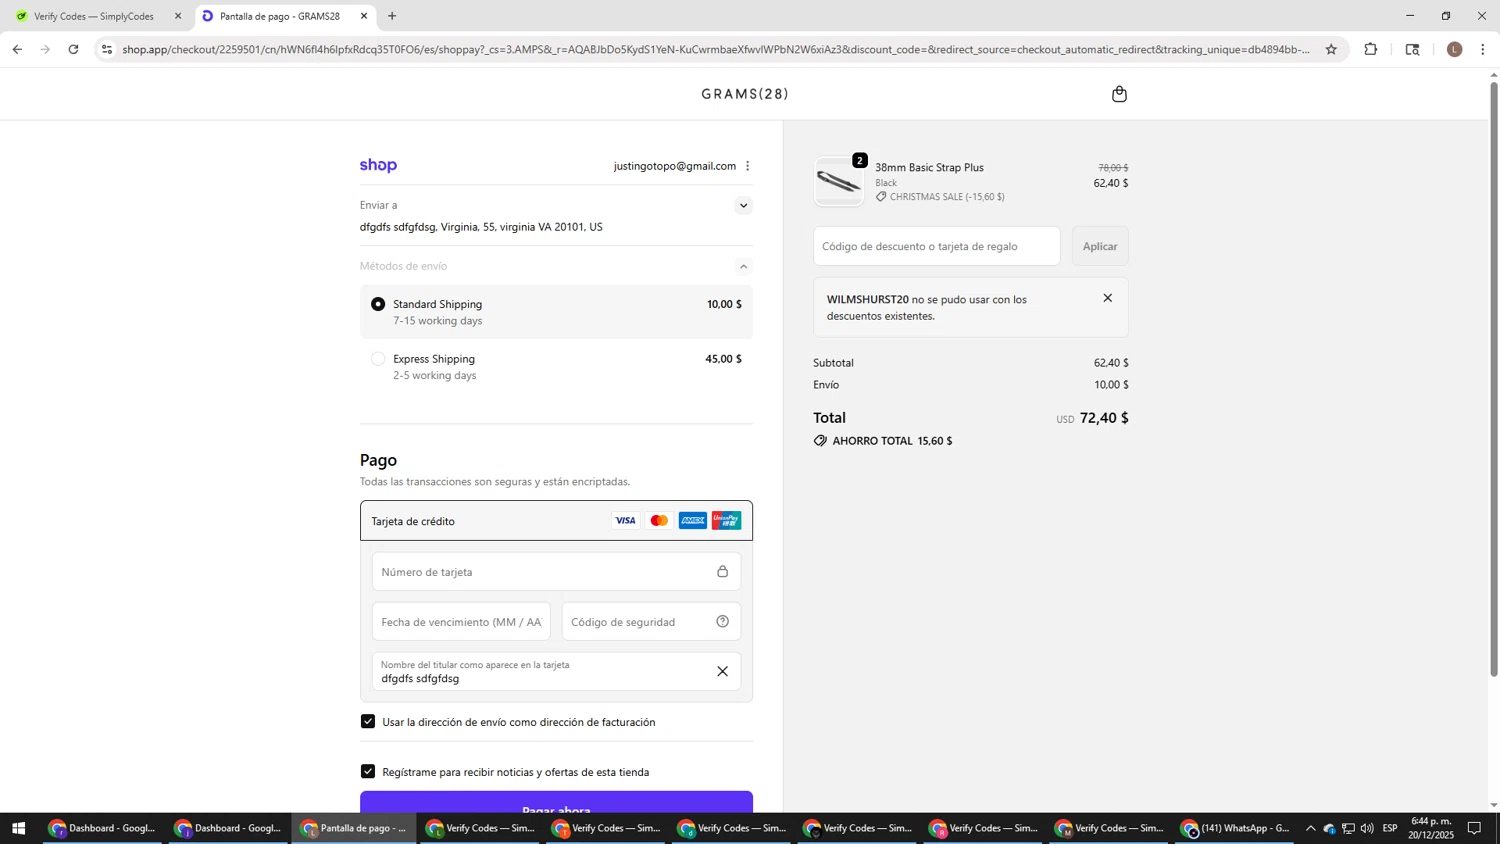The image size is (1500, 844).
Task: Click the card number lock icon
Action: point(722,572)
